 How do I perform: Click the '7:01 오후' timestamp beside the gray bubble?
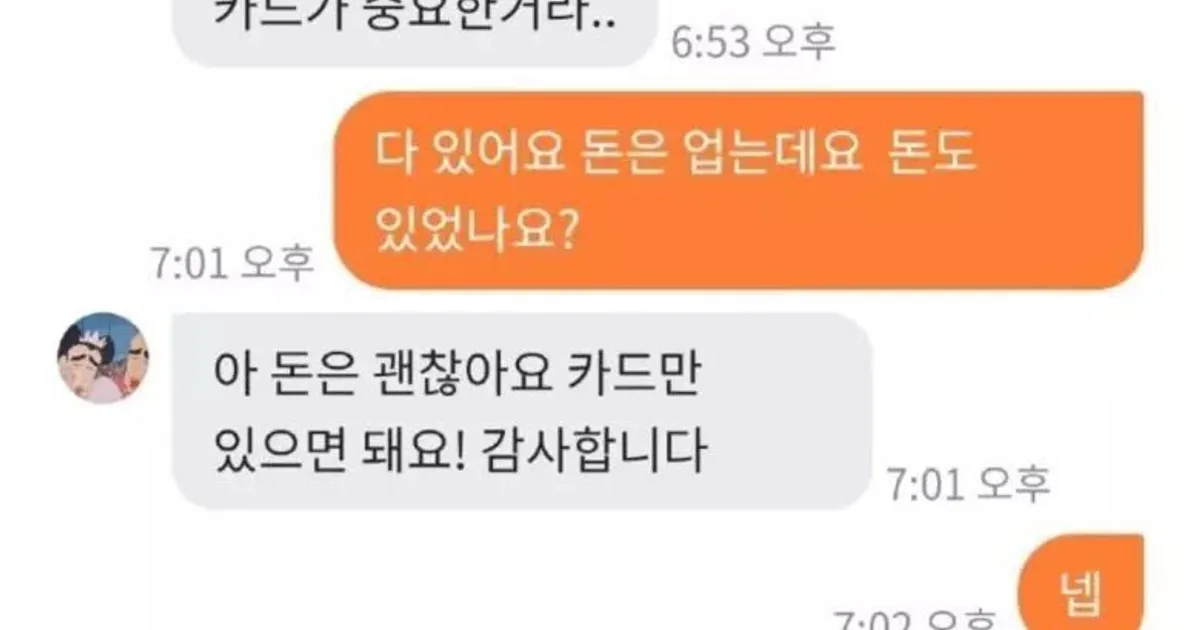click(x=968, y=485)
